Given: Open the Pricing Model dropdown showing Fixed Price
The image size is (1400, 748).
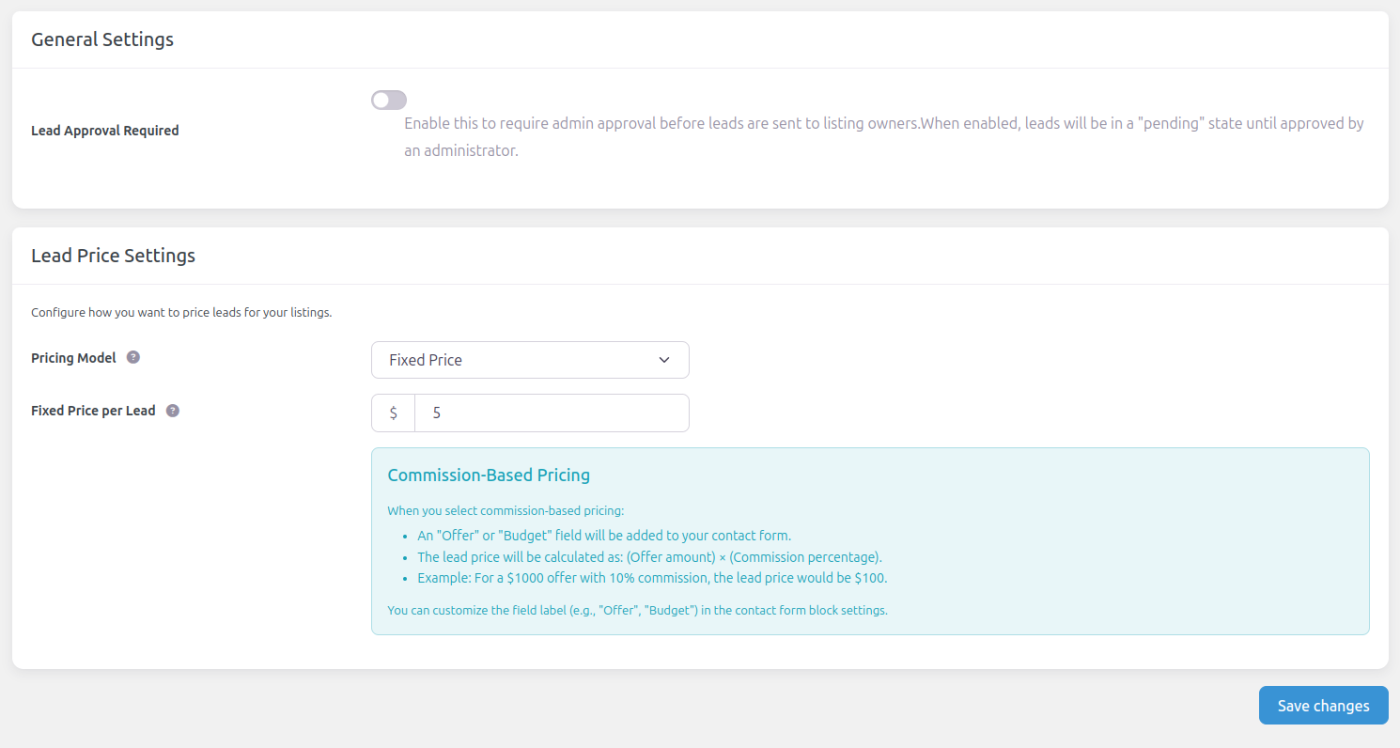Looking at the screenshot, I should point(530,360).
